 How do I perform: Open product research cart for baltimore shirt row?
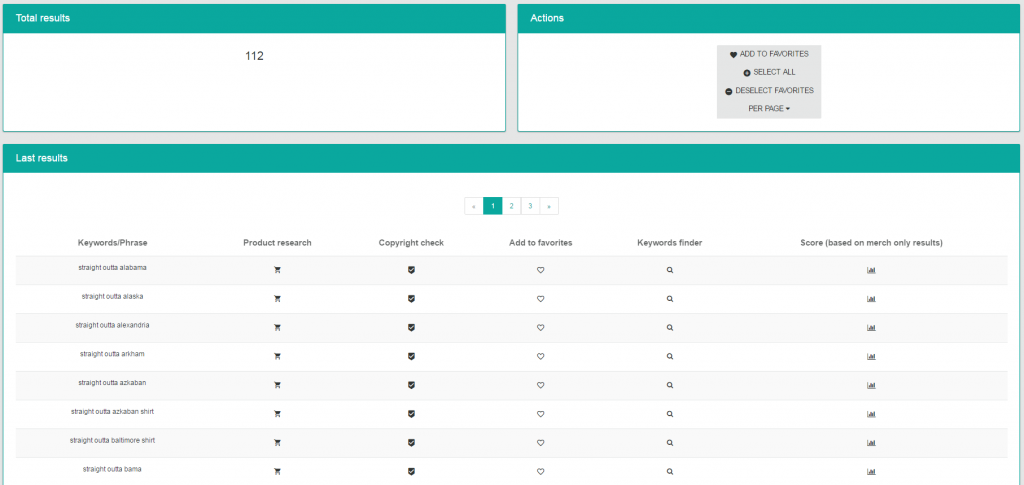tap(277, 443)
